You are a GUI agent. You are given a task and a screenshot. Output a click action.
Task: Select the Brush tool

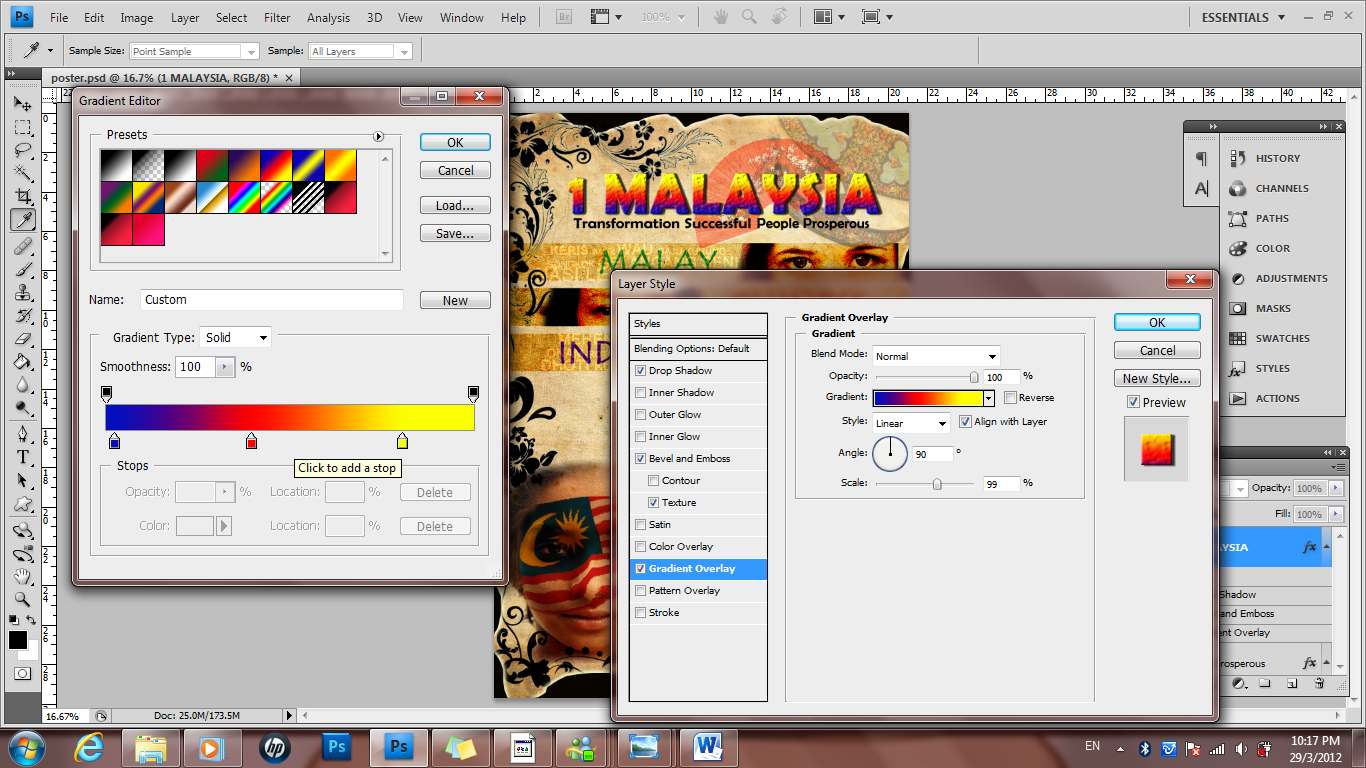pyautogui.click(x=22, y=268)
